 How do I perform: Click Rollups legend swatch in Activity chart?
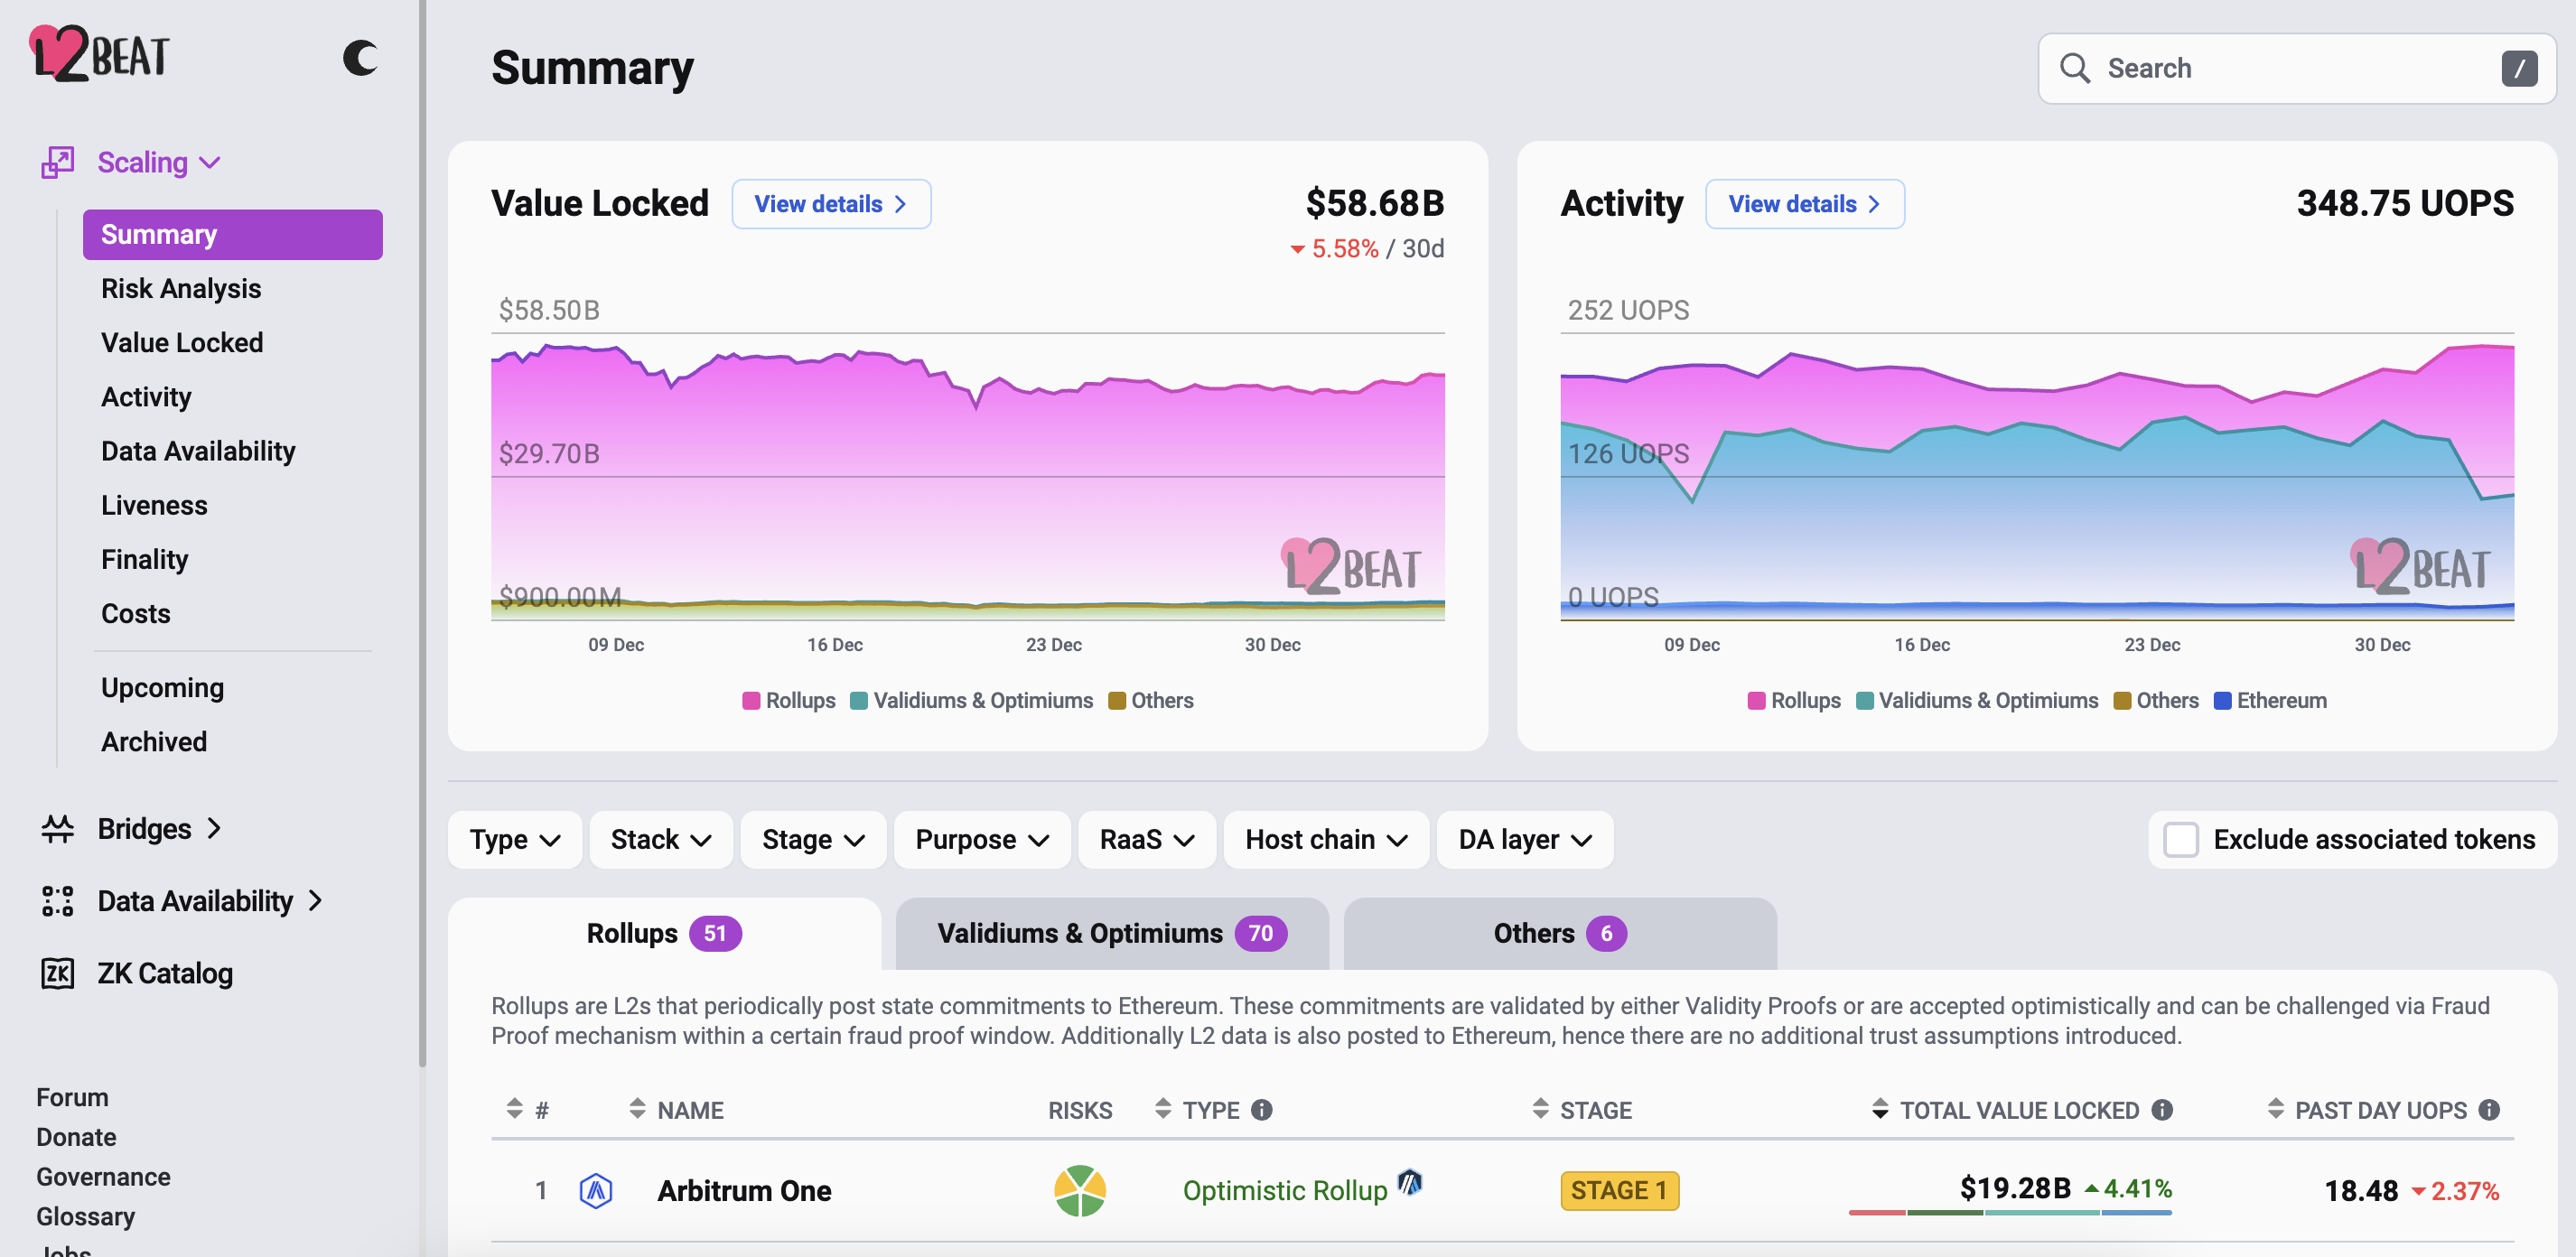click(x=1756, y=700)
